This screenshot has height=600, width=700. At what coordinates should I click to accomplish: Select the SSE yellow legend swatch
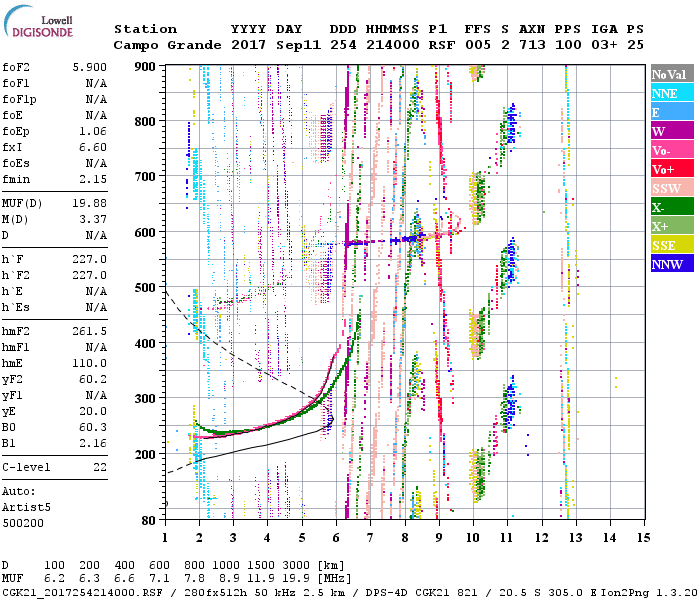click(x=670, y=246)
